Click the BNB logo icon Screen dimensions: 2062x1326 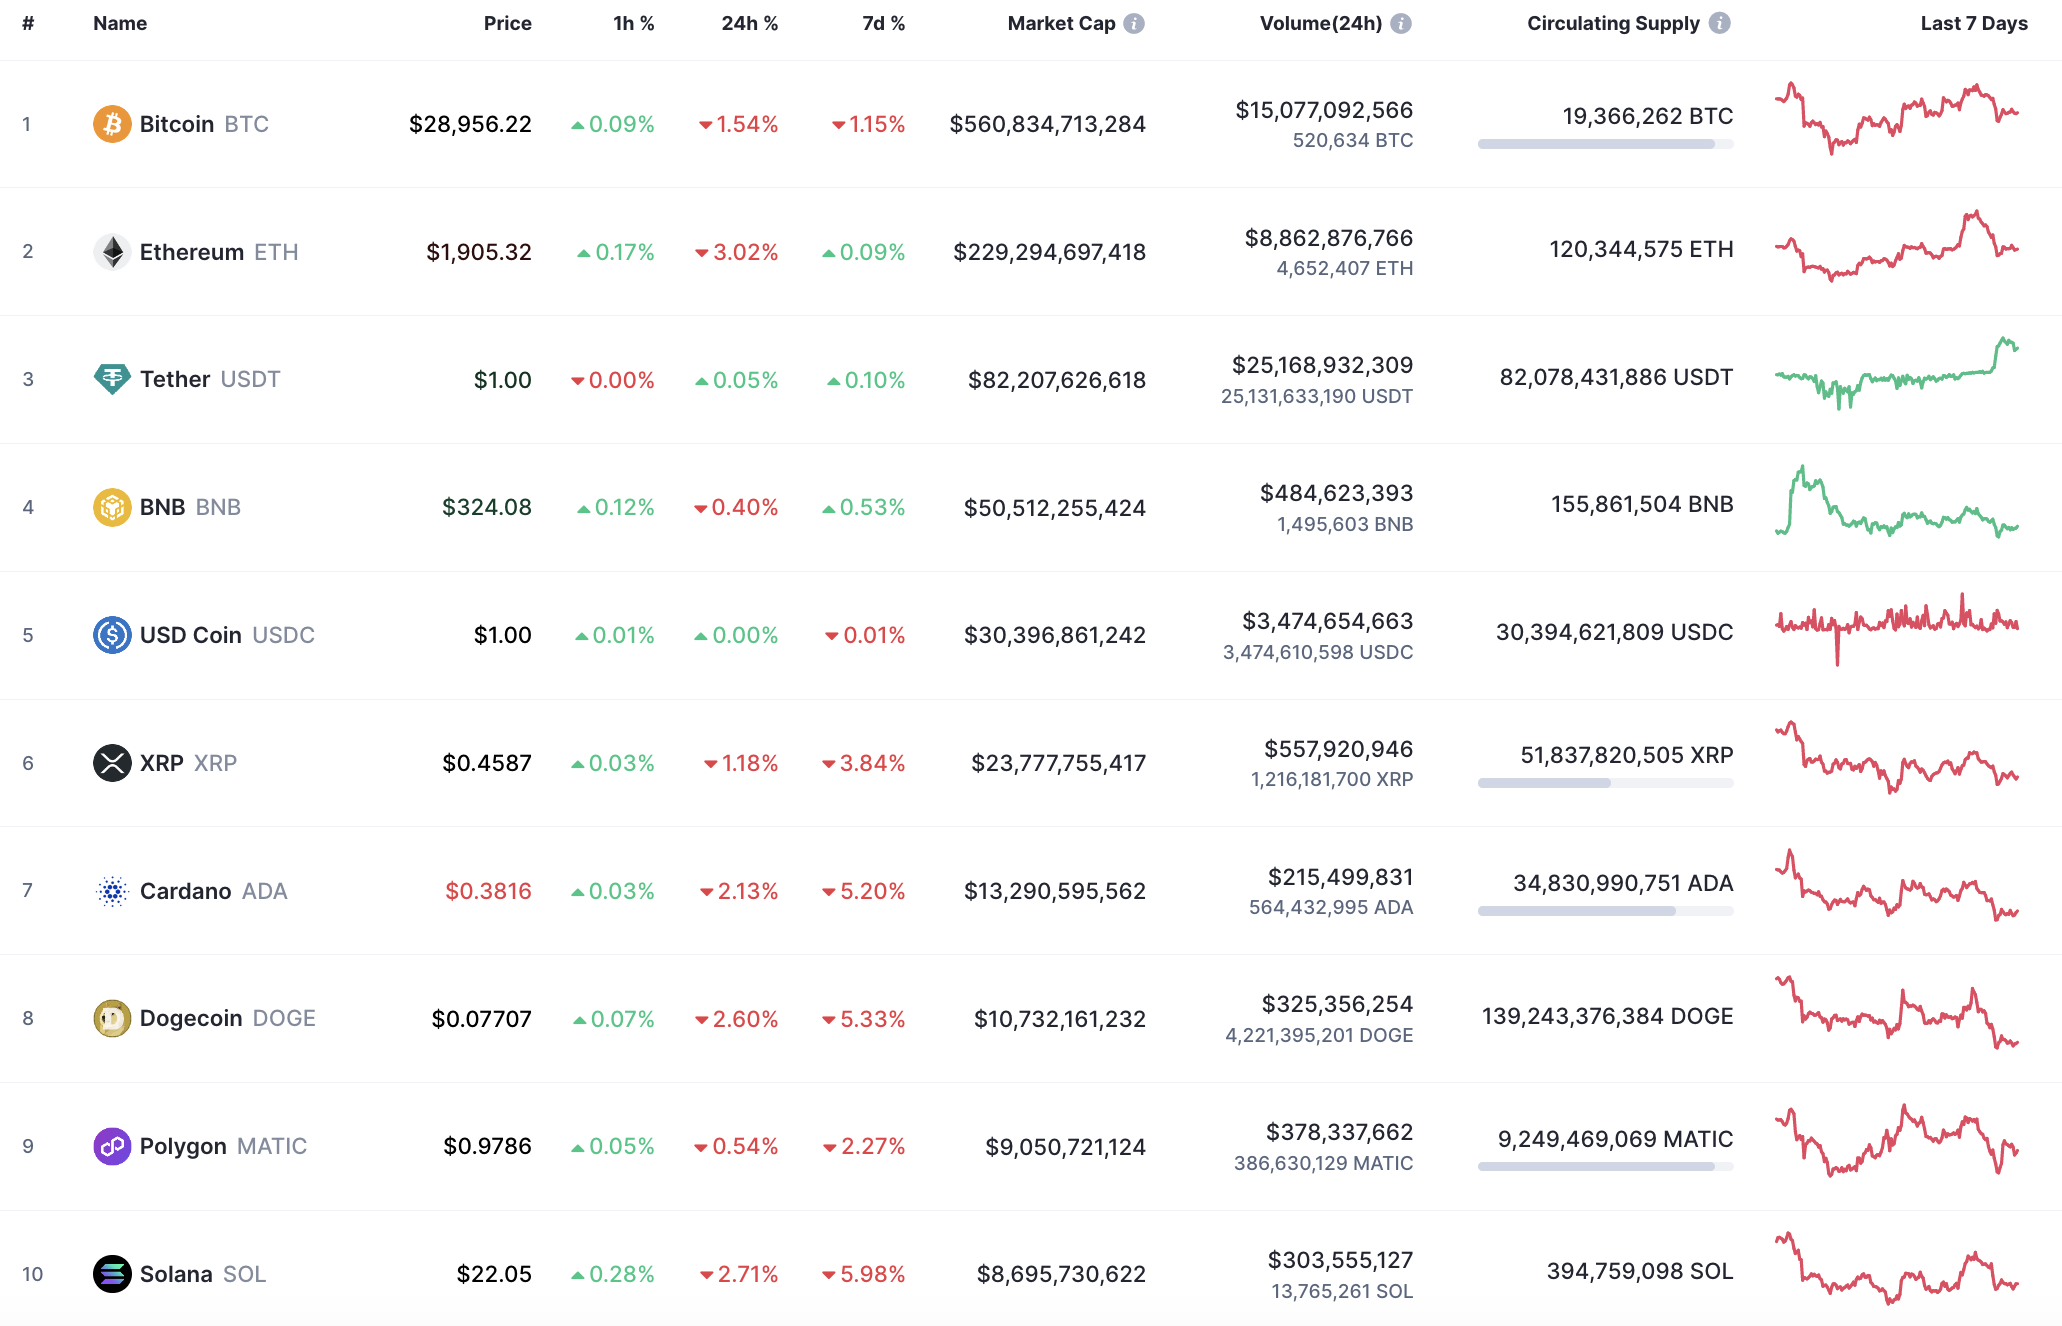click(x=113, y=507)
